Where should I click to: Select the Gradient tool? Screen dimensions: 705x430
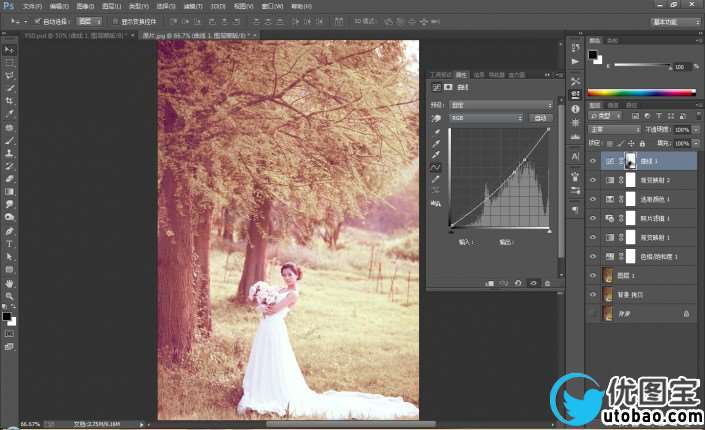coord(9,192)
